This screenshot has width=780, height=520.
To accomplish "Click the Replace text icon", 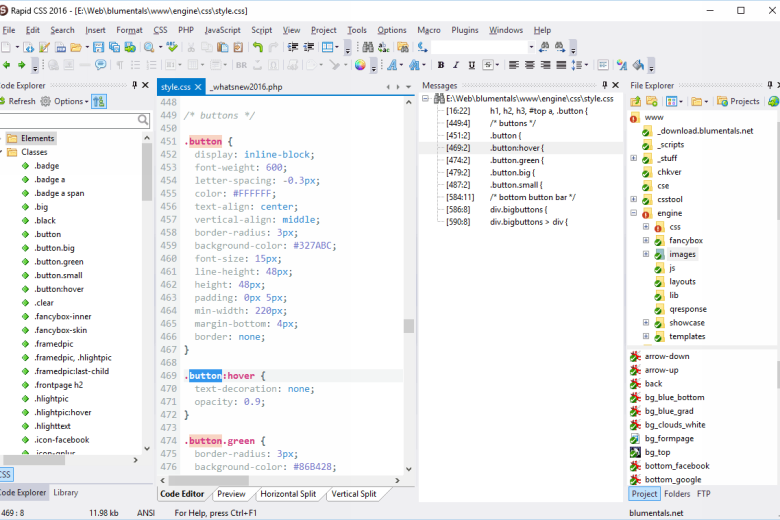I will [384, 47].
